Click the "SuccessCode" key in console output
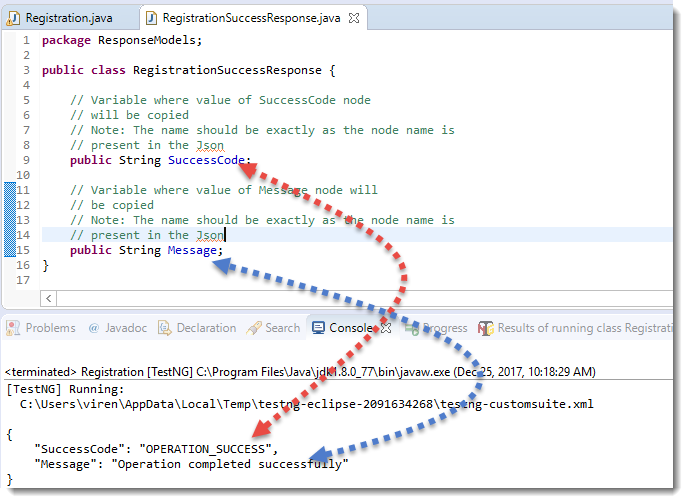Screen dimensions: 688x503 [79, 449]
